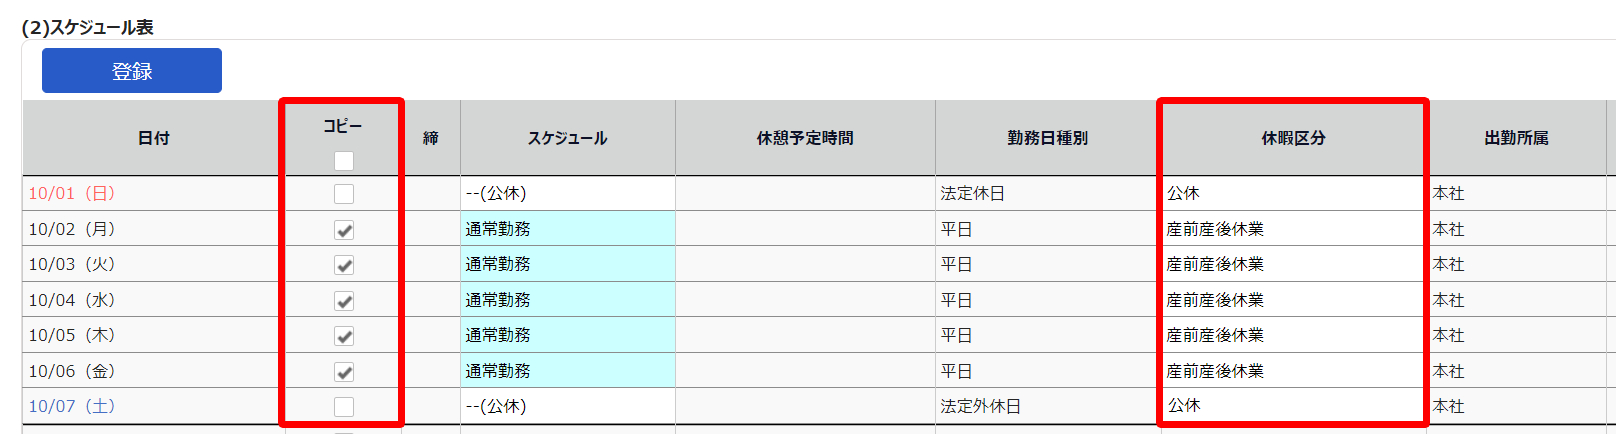Uncheck the copy checkbox for 10/06
The image size is (1616, 434).
coord(344,372)
